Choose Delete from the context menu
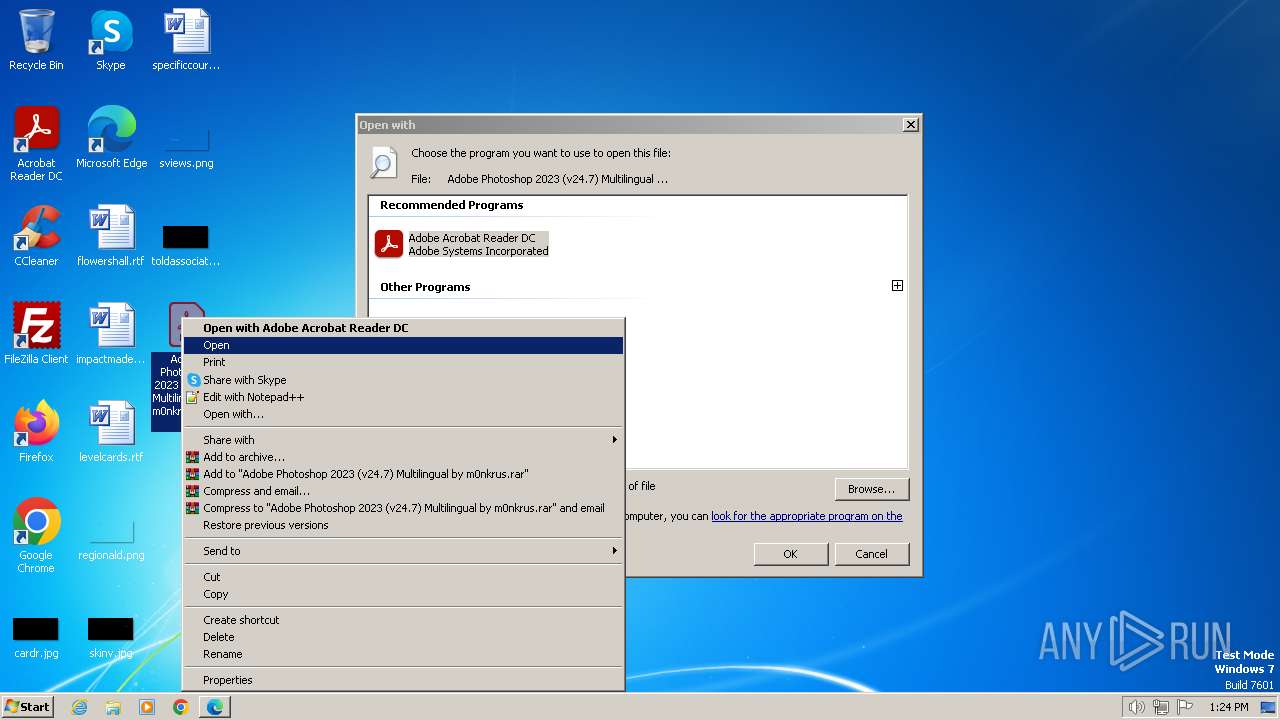1280x720 pixels. pos(402,637)
